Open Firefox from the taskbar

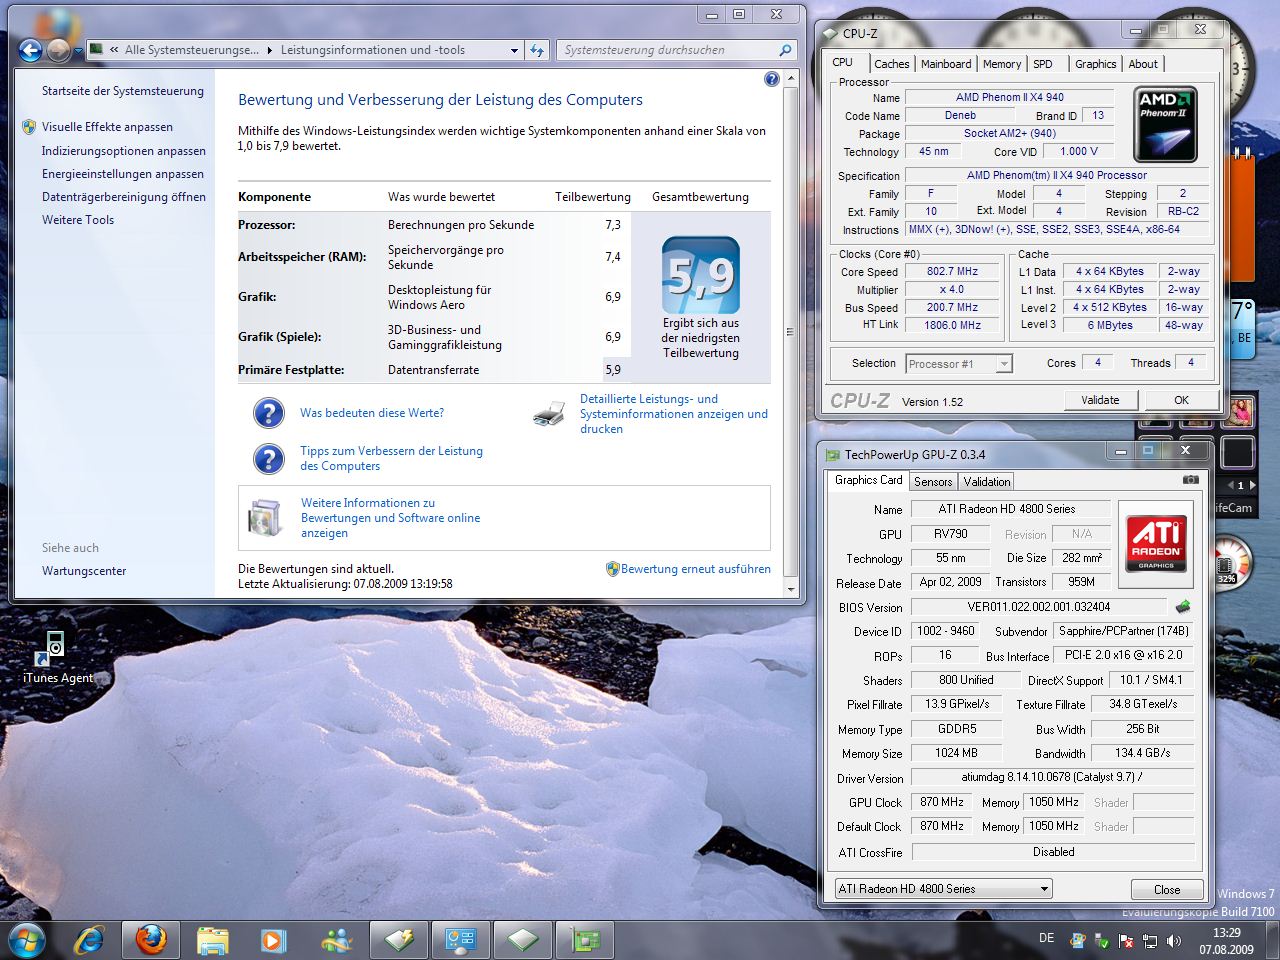[x=151, y=940]
